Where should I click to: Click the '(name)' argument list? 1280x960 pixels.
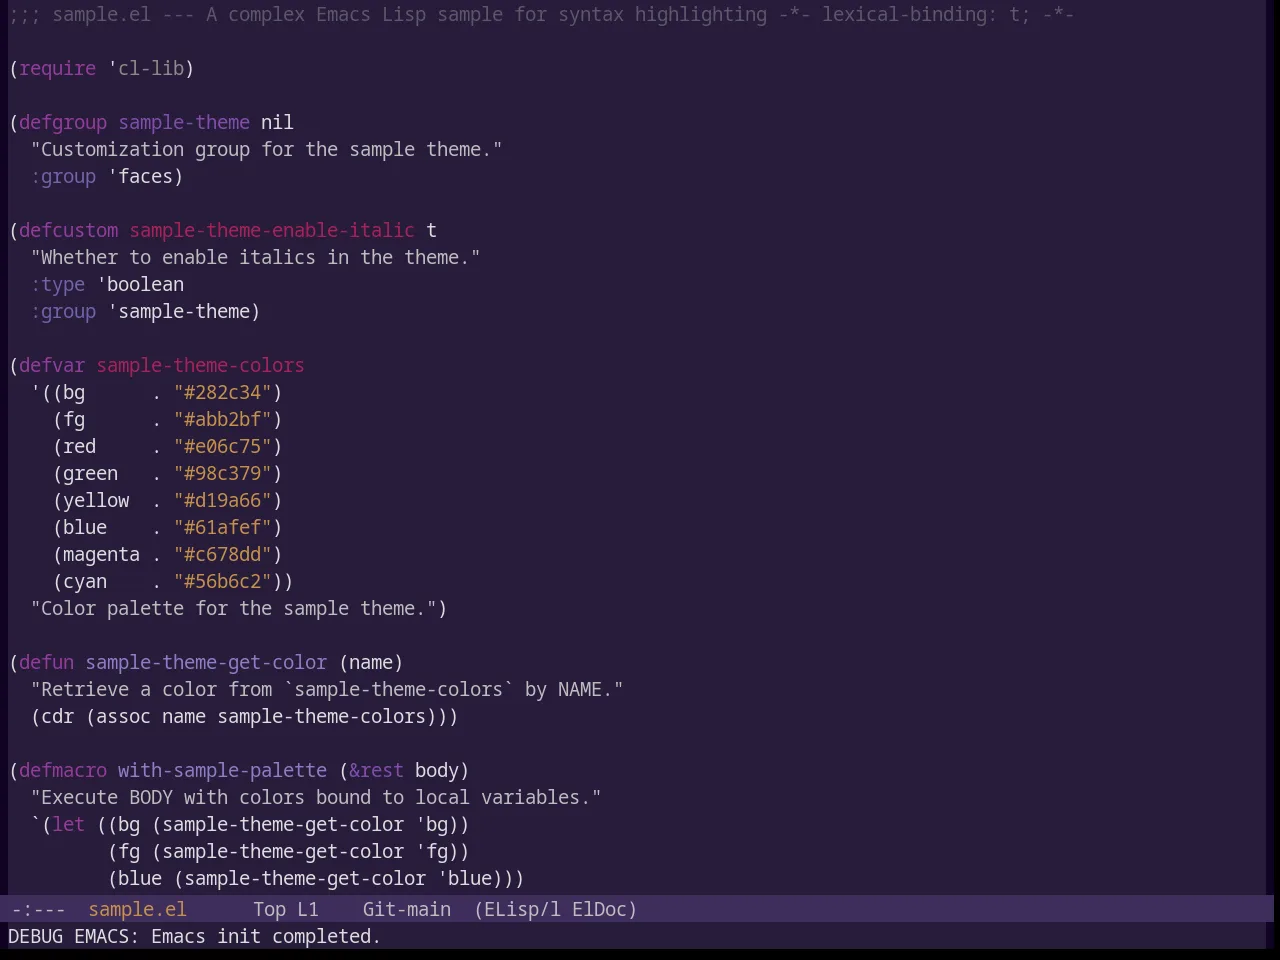coord(371,662)
